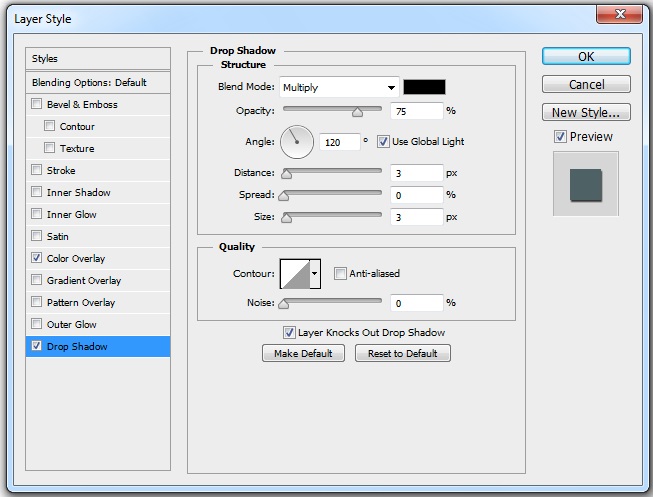Image resolution: width=653 pixels, height=497 pixels.
Task: Select Blending Options: Default
Action: [x=98, y=82]
